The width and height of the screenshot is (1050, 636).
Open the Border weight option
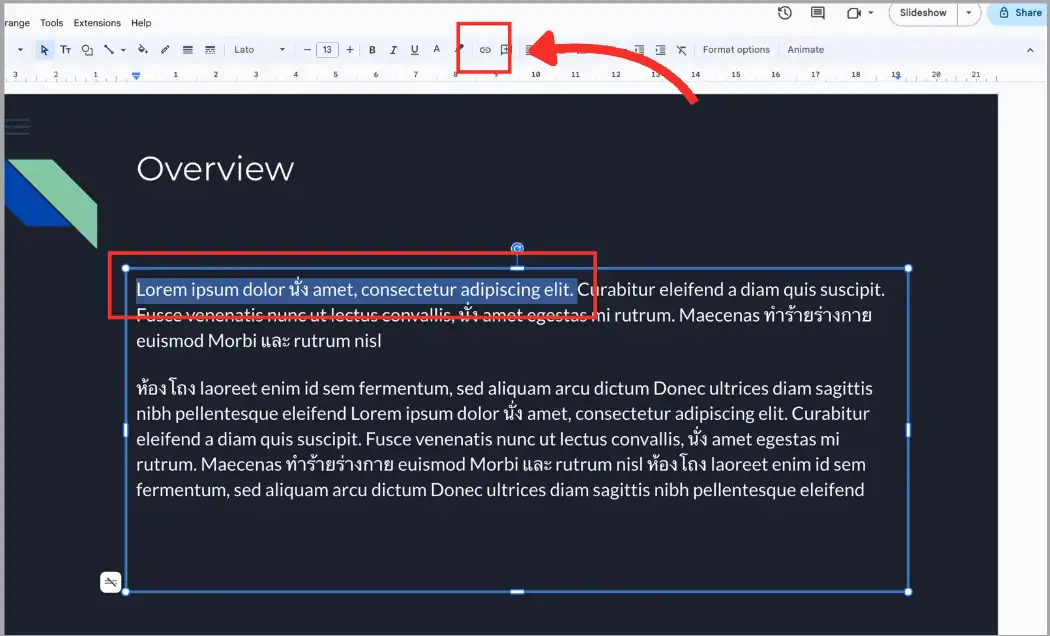[188, 50]
